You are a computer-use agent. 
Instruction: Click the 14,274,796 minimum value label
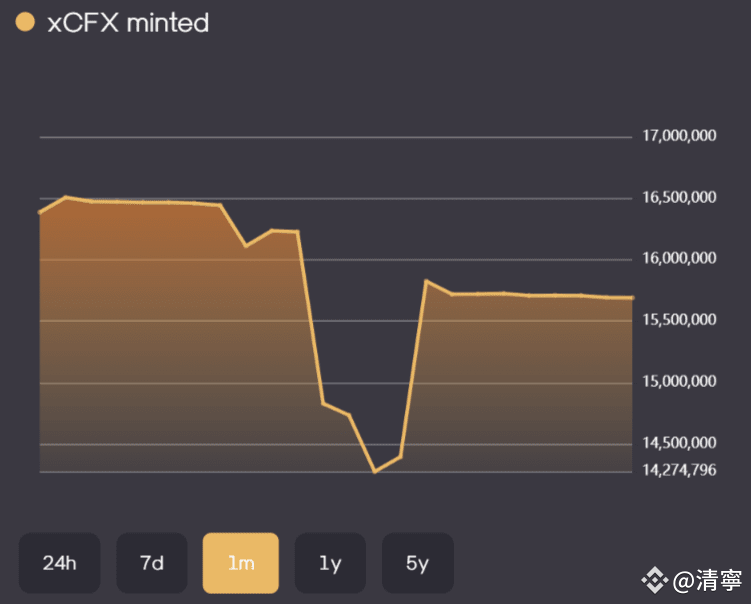pyautogui.click(x=679, y=469)
